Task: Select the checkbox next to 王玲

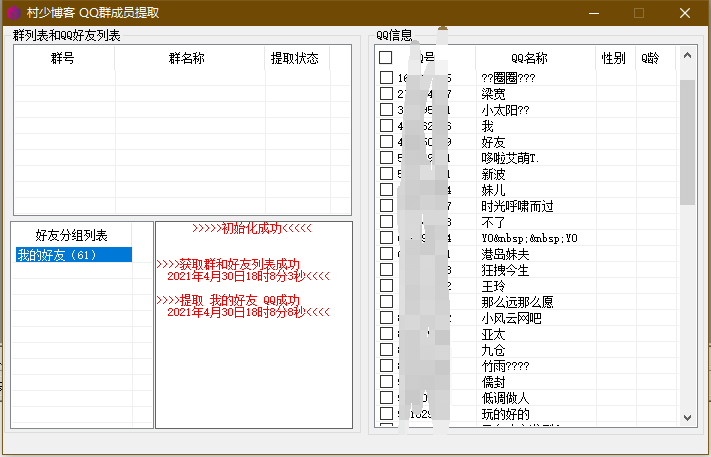Action: [x=386, y=286]
